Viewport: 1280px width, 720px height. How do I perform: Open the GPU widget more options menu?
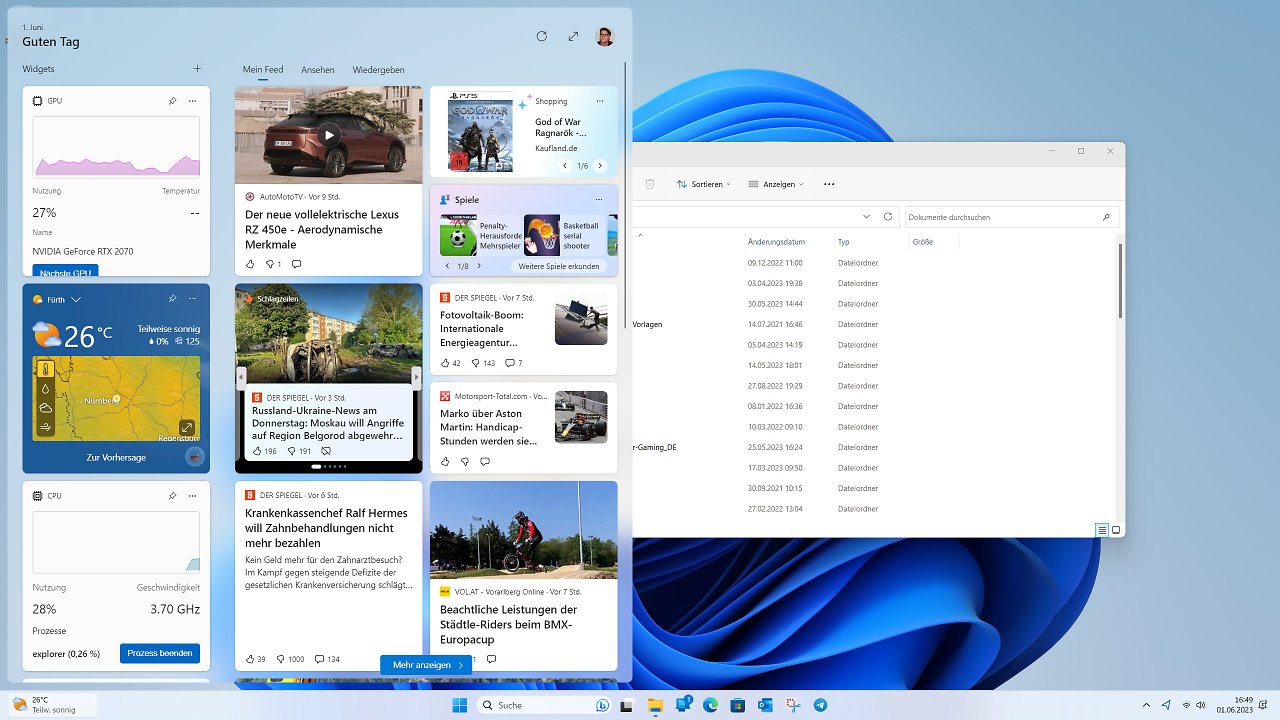[193, 101]
